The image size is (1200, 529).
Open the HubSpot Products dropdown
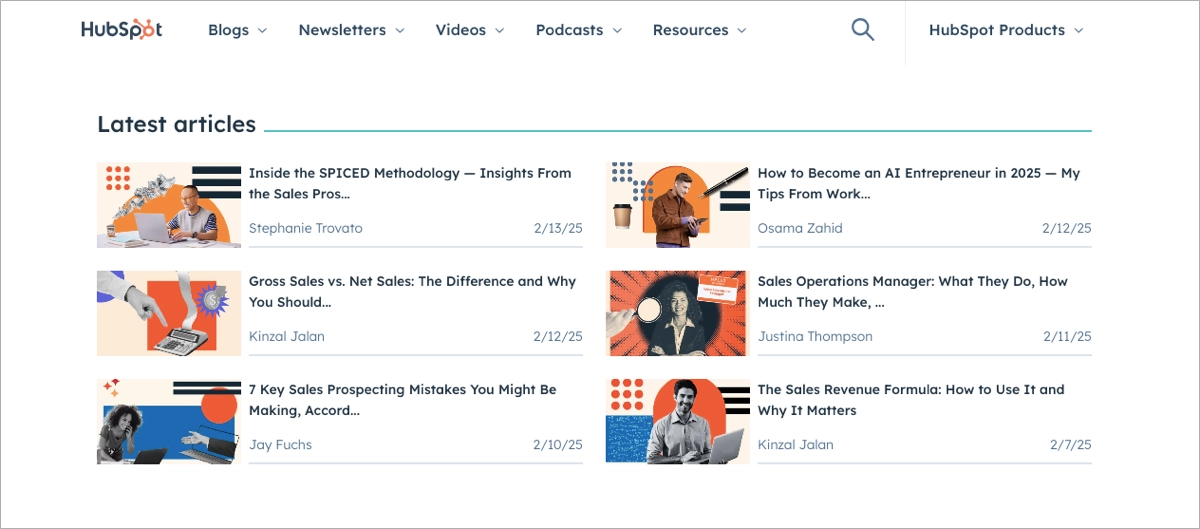(x=1005, y=30)
